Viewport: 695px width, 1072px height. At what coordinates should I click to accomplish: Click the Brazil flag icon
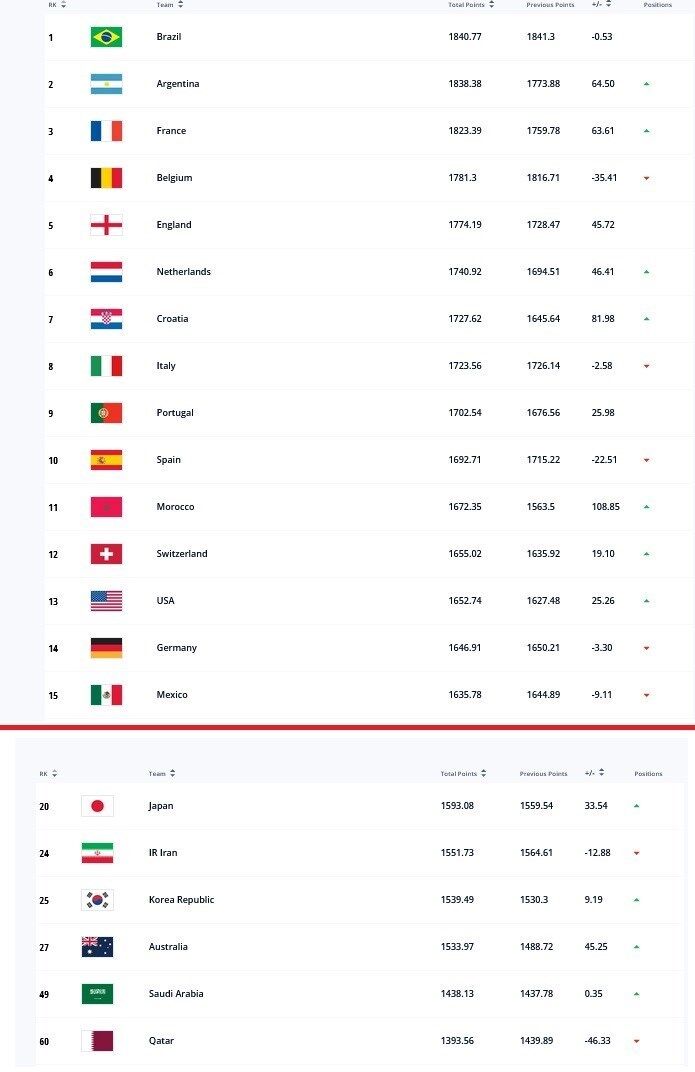coord(106,37)
